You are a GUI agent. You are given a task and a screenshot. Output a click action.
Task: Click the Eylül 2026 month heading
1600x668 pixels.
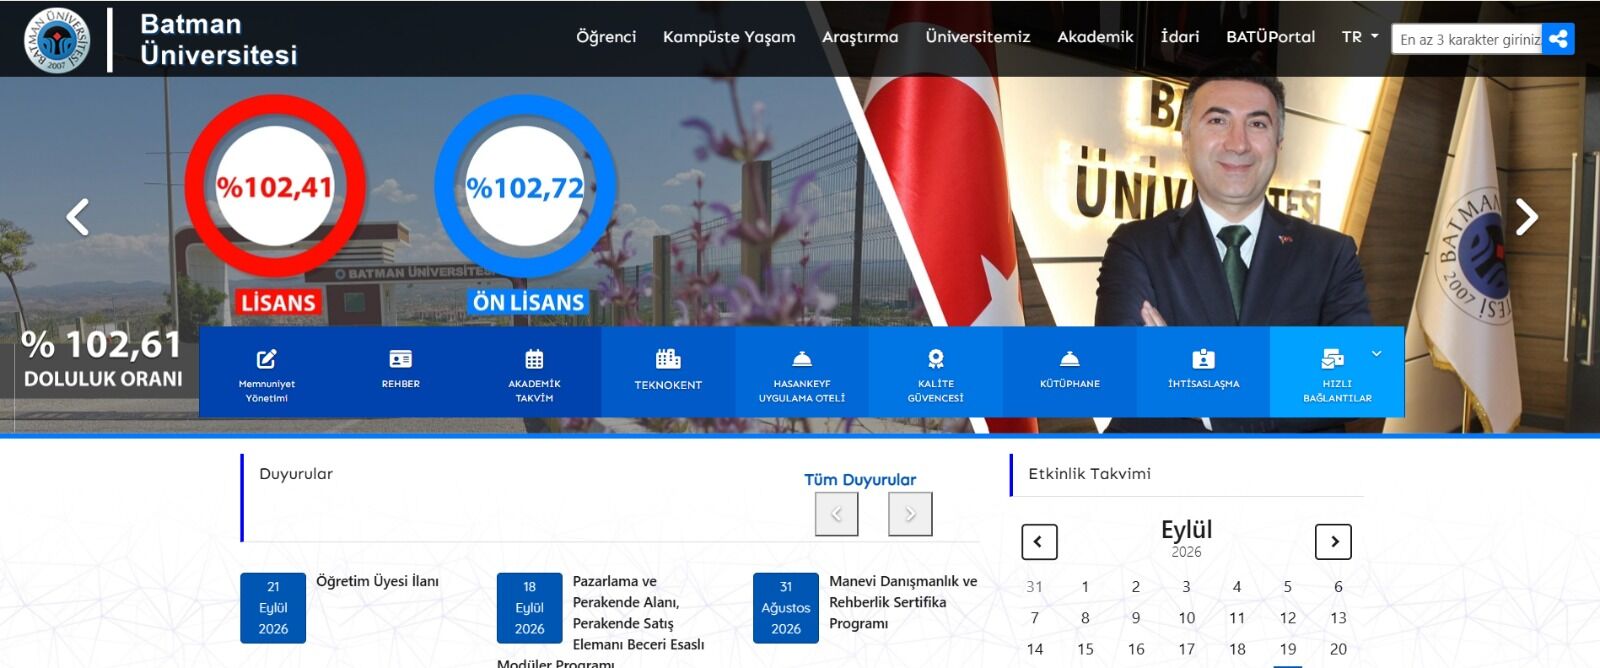(x=1186, y=537)
